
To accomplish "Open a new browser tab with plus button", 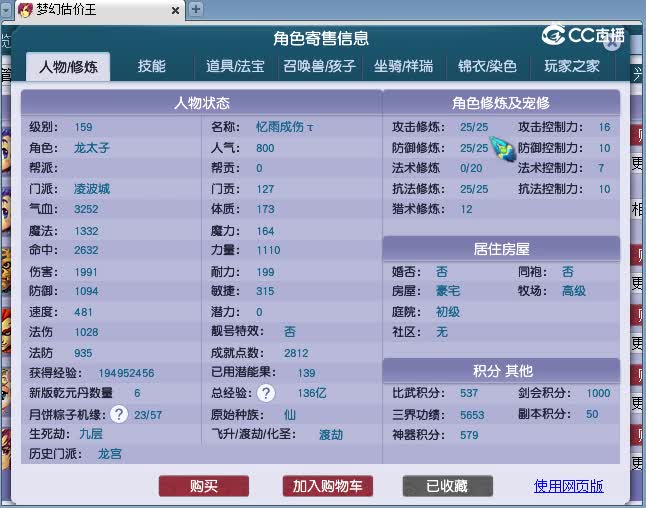I will point(196,9).
